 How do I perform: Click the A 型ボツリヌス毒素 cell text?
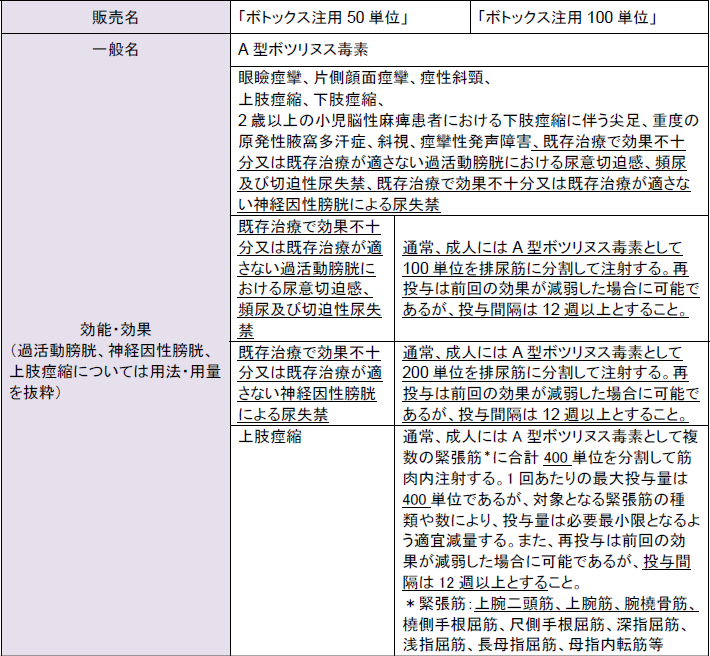[x=303, y=49]
